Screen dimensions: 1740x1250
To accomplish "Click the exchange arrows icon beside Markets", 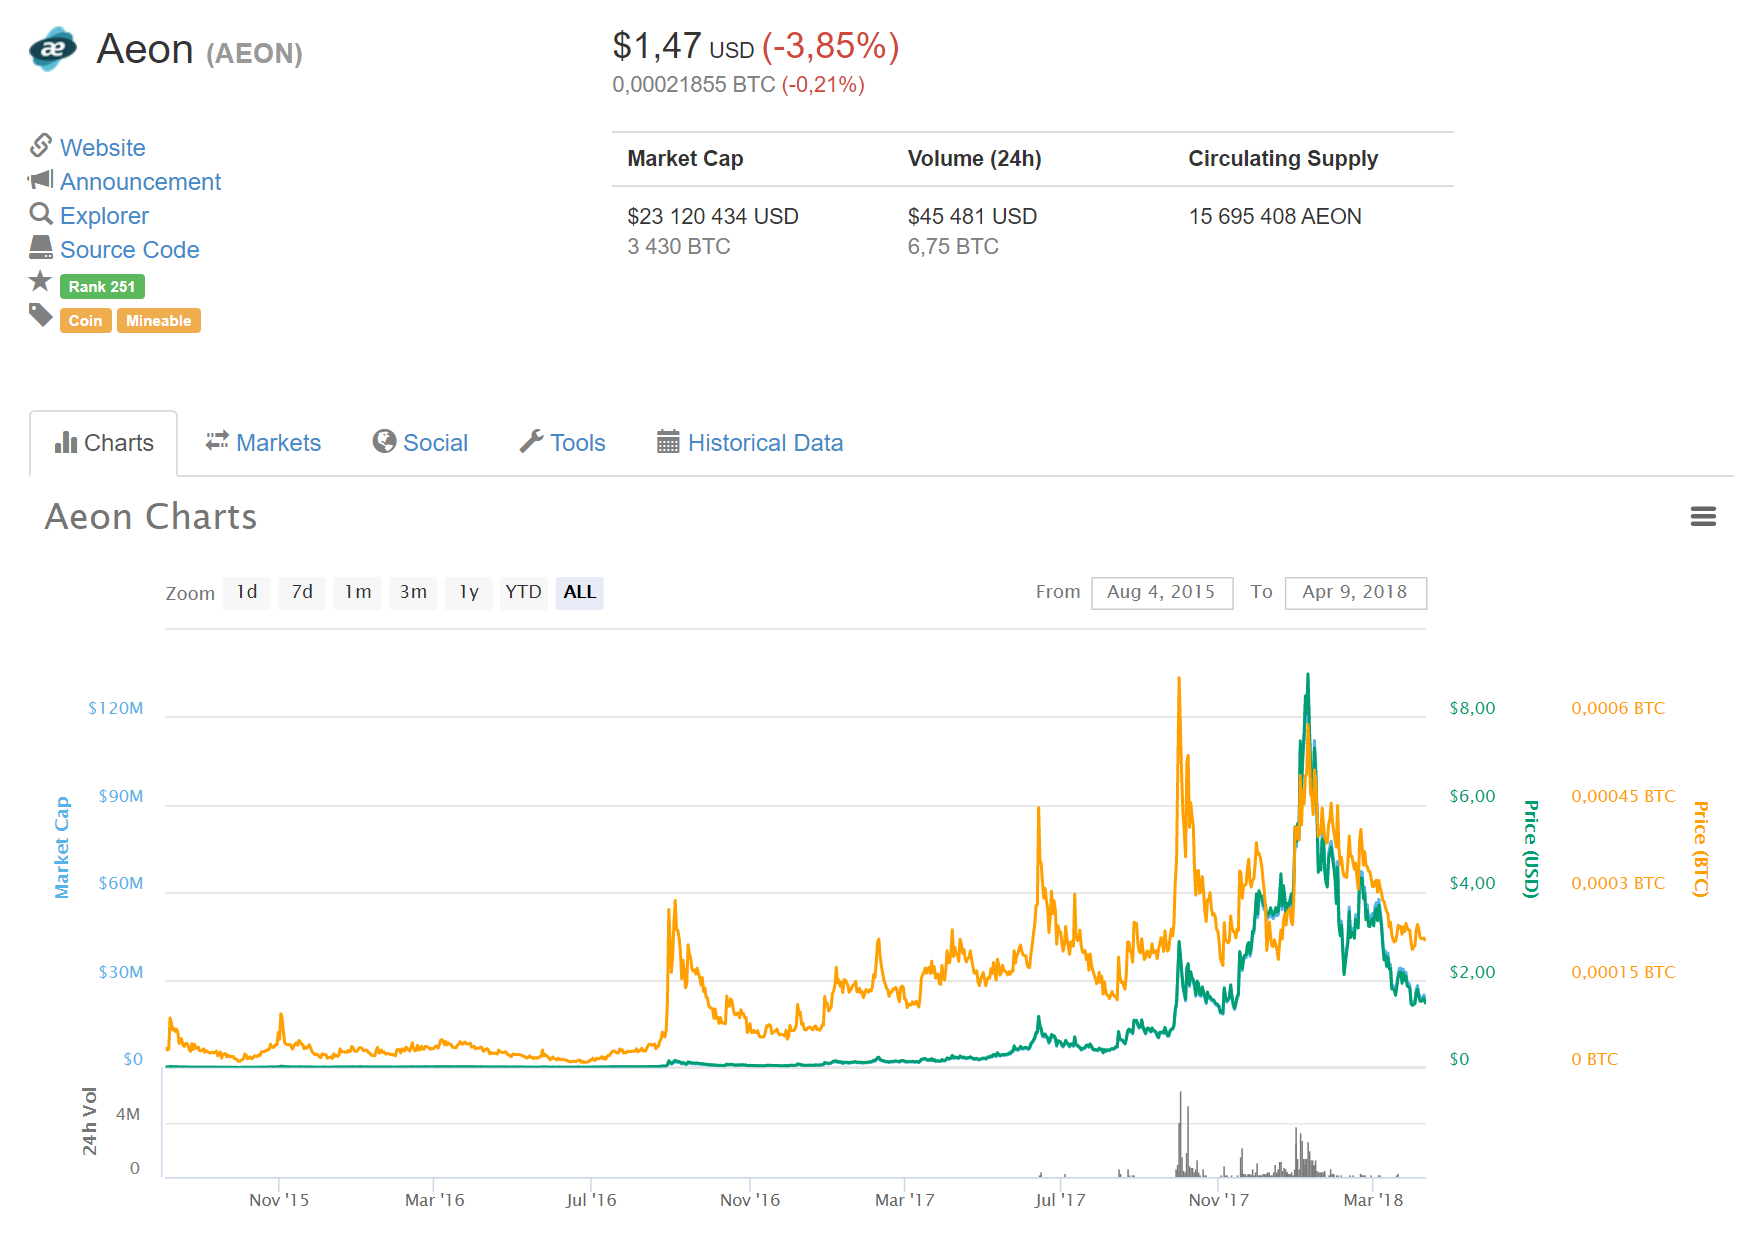I will click(x=217, y=441).
